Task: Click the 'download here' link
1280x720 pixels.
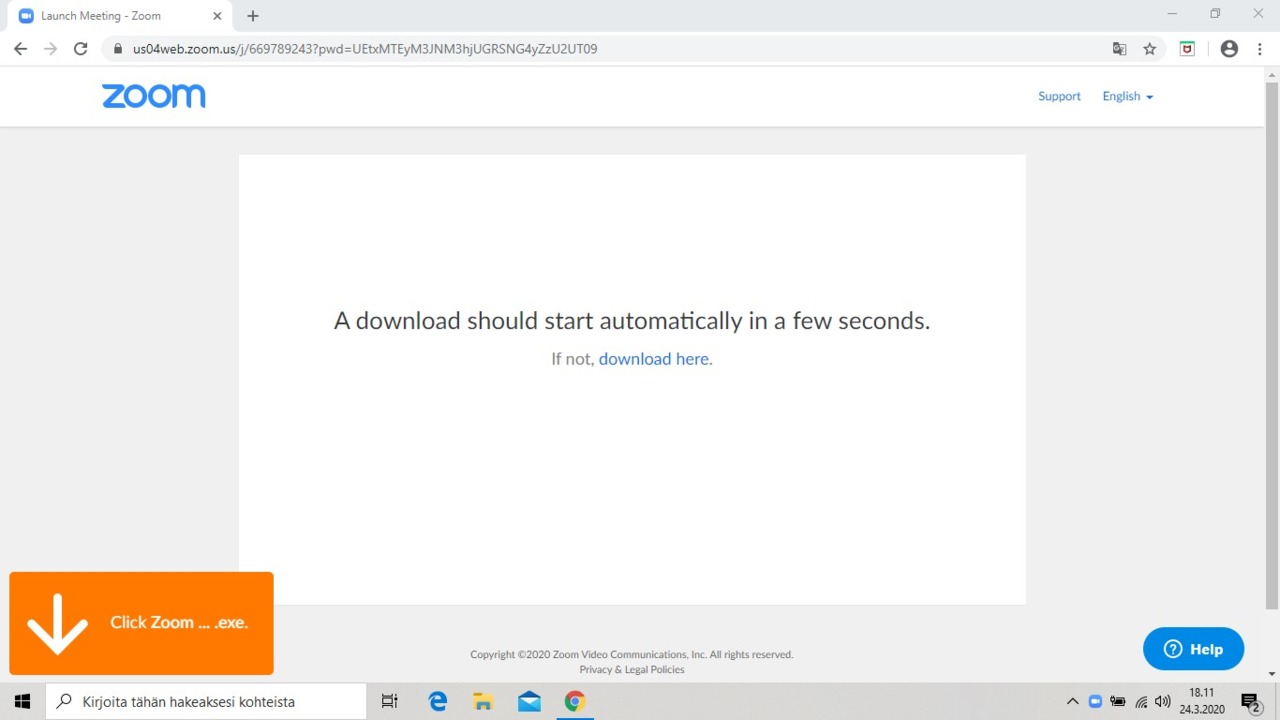Action: tap(655, 359)
